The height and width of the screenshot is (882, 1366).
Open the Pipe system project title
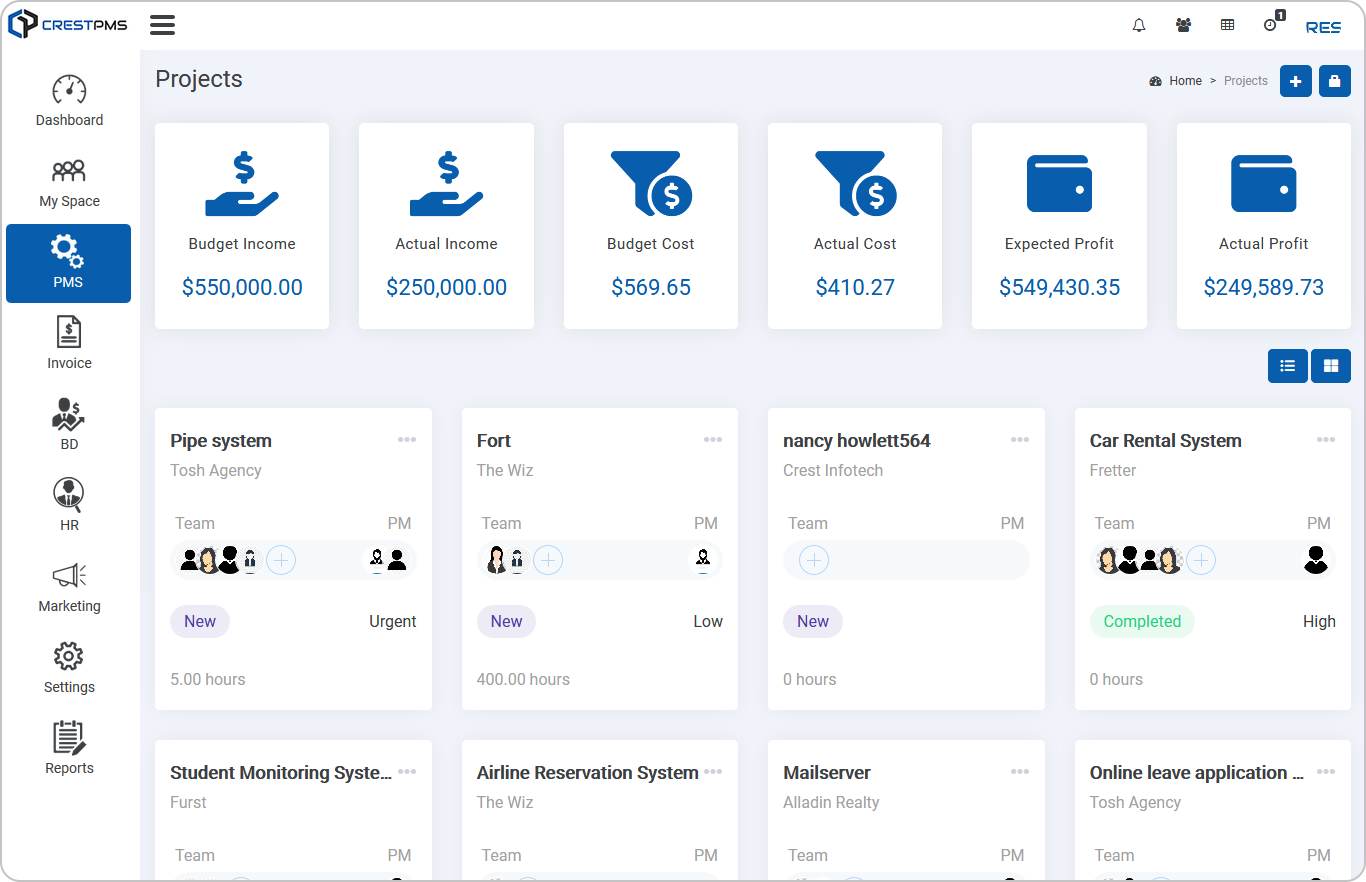click(x=221, y=441)
